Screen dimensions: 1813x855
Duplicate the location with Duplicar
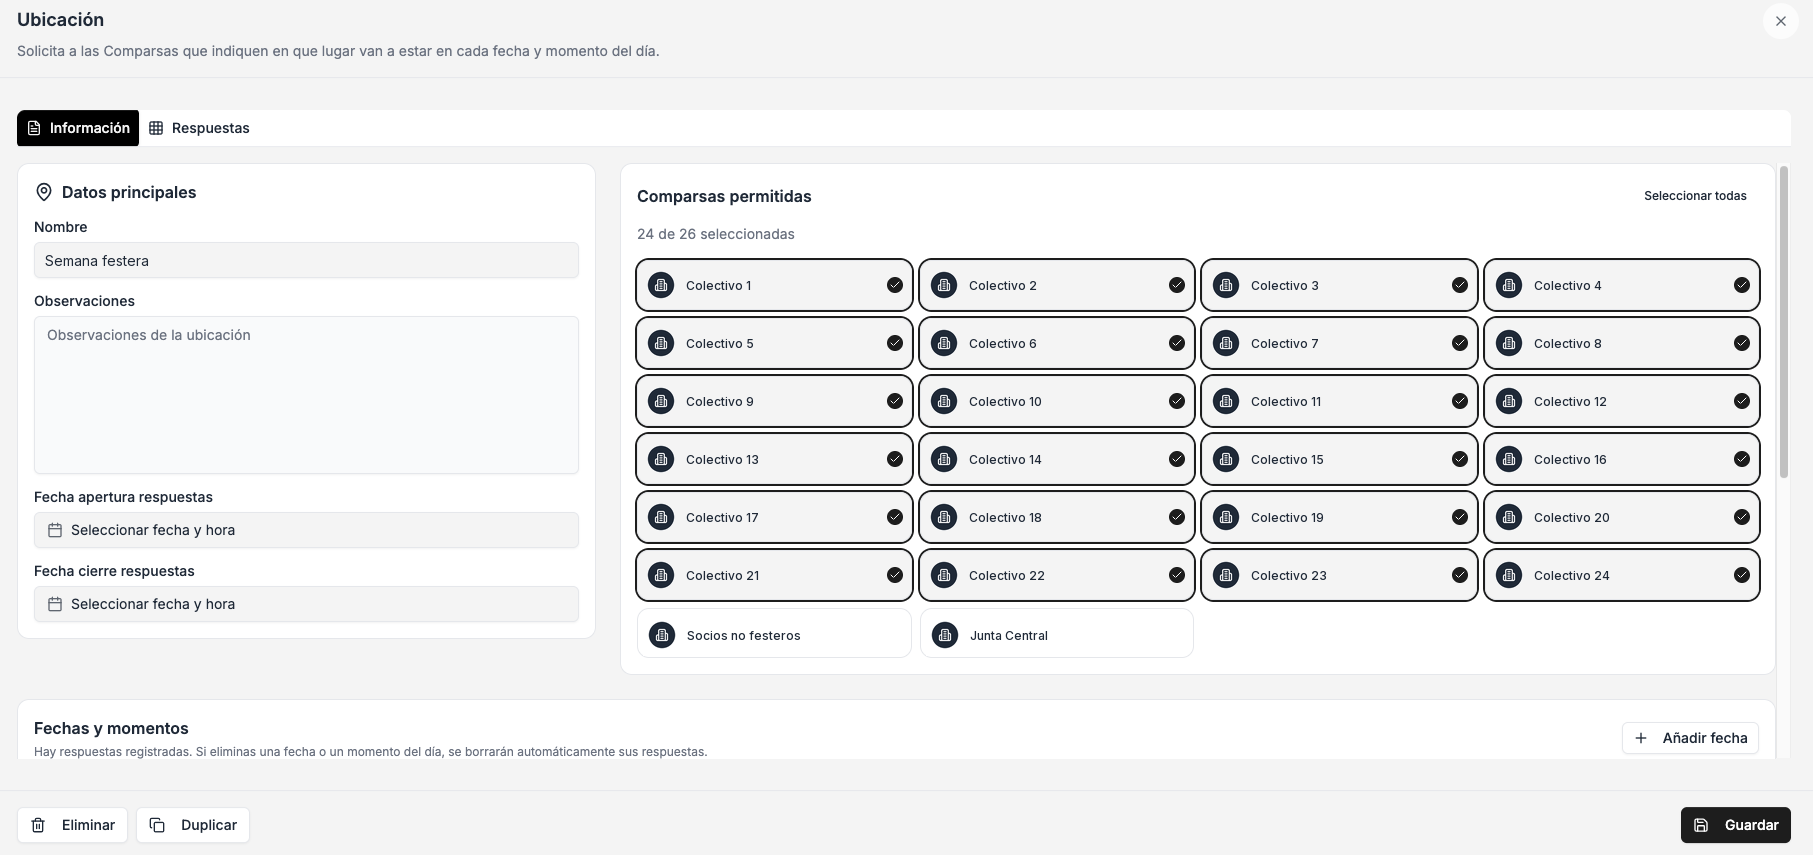[193, 825]
